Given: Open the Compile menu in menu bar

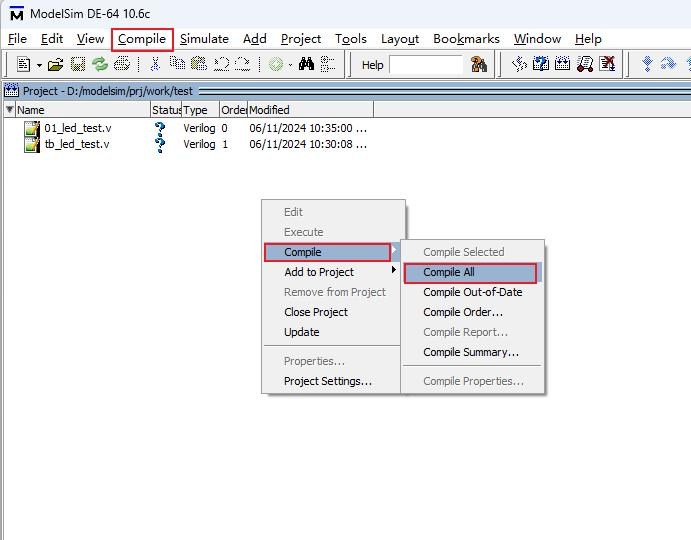Looking at the screenshot, I should 142,39.
